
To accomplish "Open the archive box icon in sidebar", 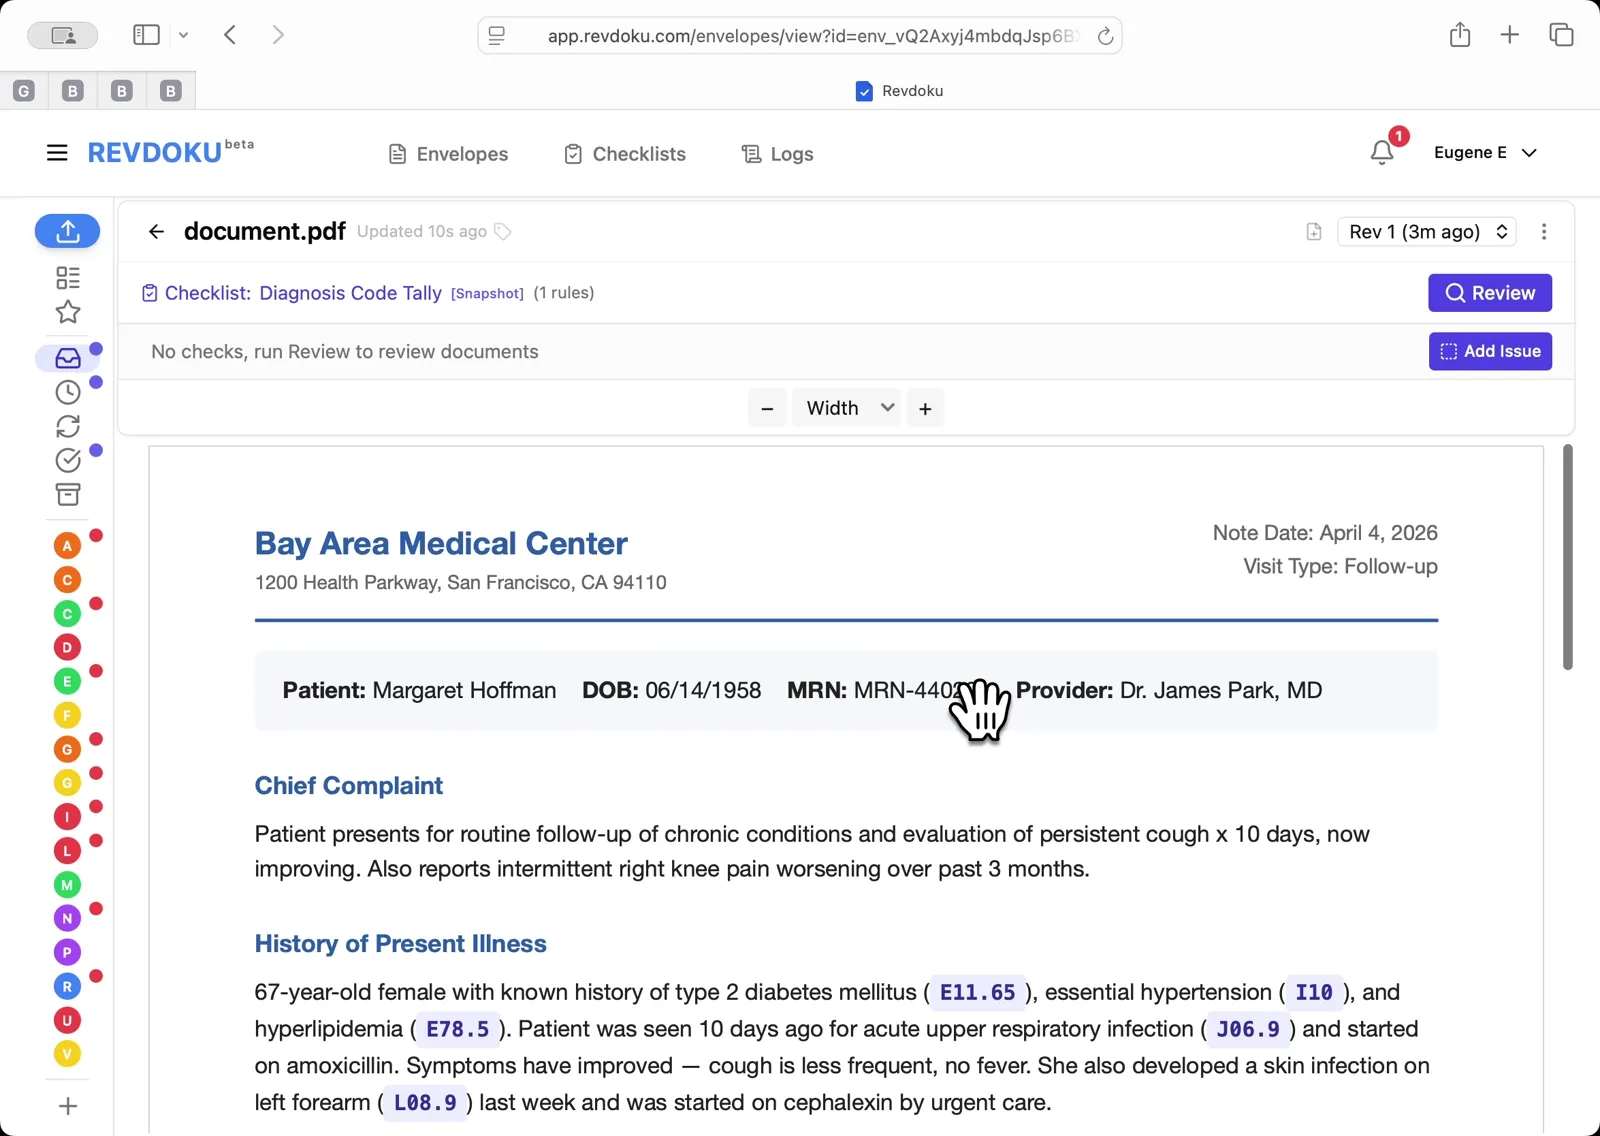I will (x=66, y=494).
